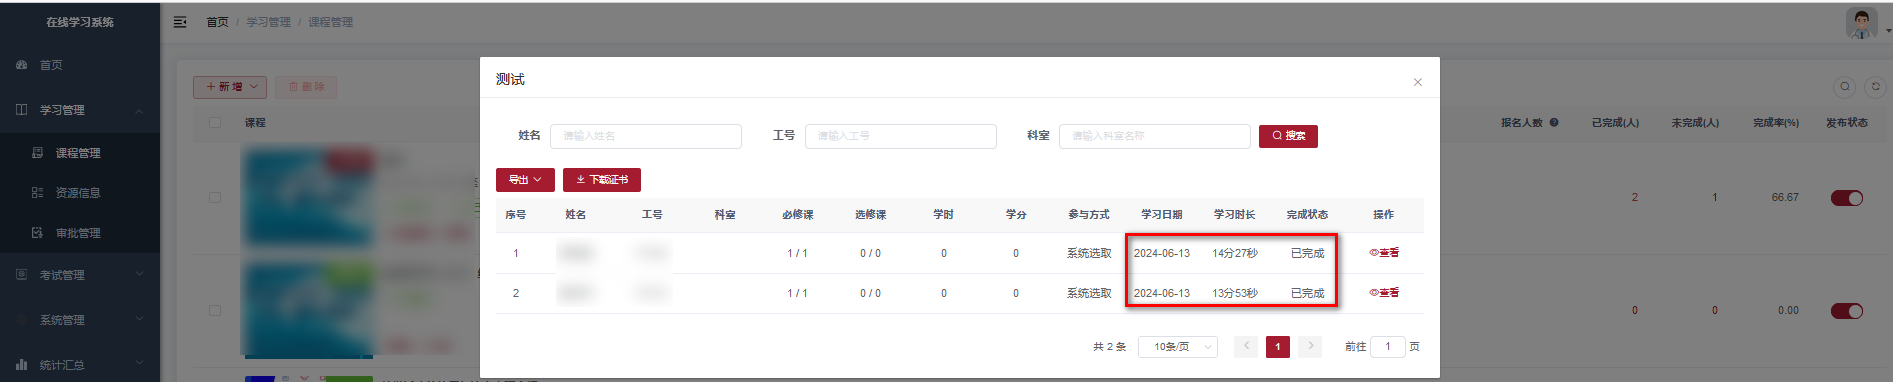Click the red 搜索 button

pyautogui.click(x=1288, y=136)
